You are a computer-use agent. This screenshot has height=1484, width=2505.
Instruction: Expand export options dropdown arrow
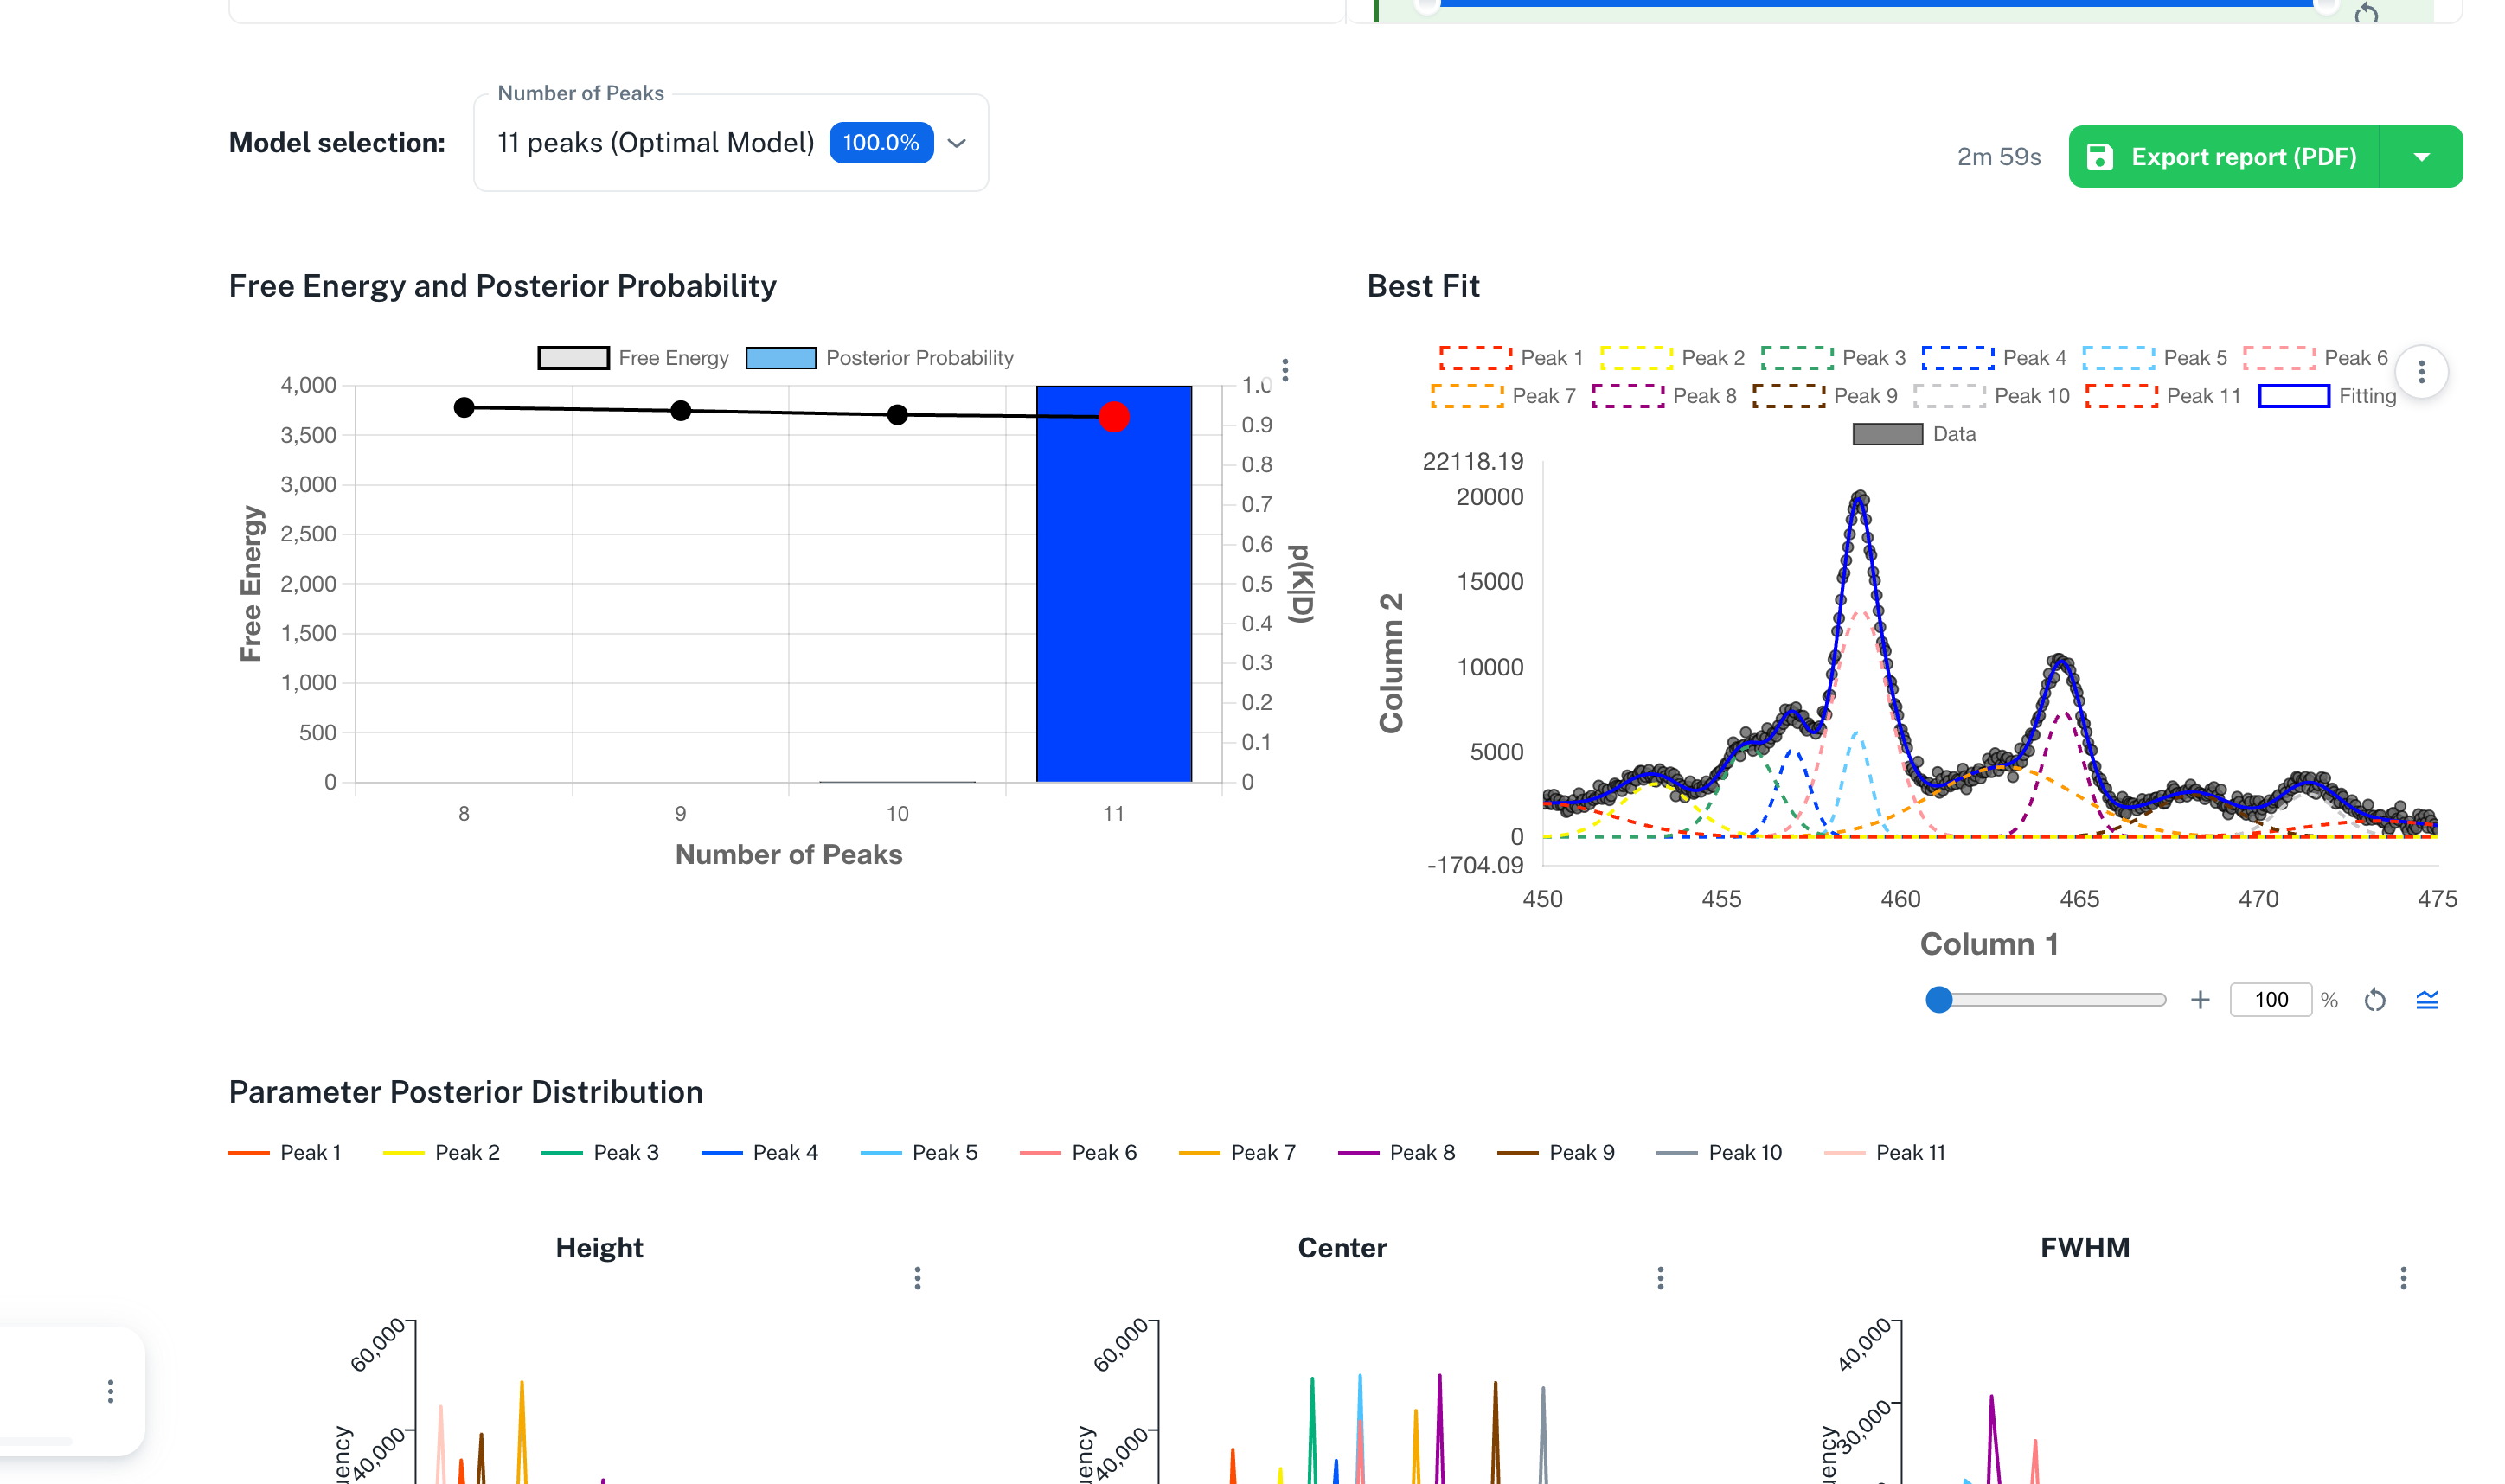2421,157
